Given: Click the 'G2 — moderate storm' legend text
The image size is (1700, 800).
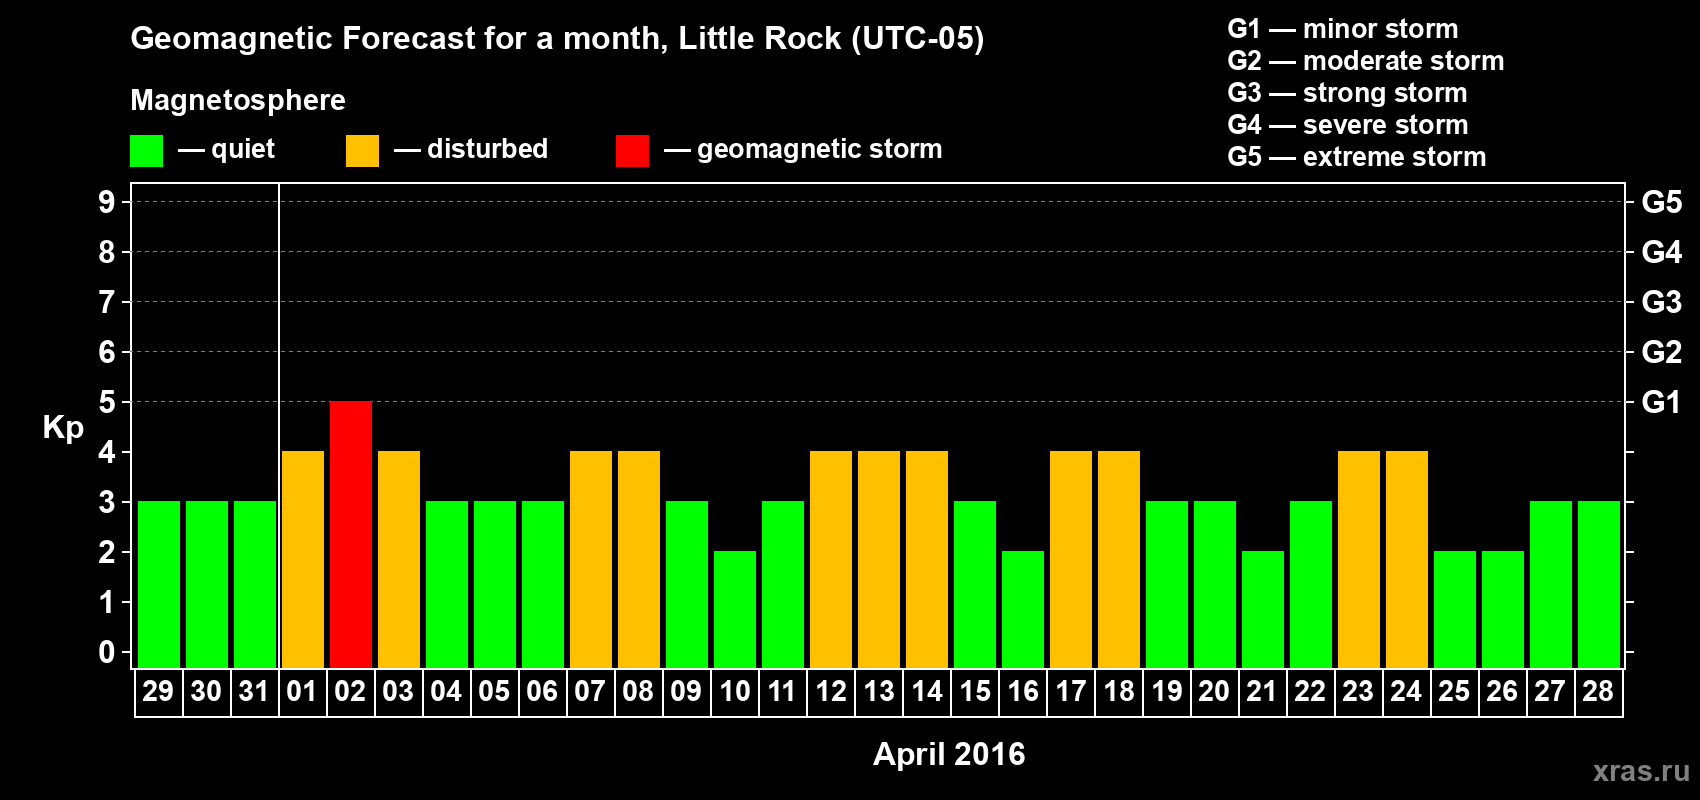Looking at the screenshot, I should (x=1366, y=61).
